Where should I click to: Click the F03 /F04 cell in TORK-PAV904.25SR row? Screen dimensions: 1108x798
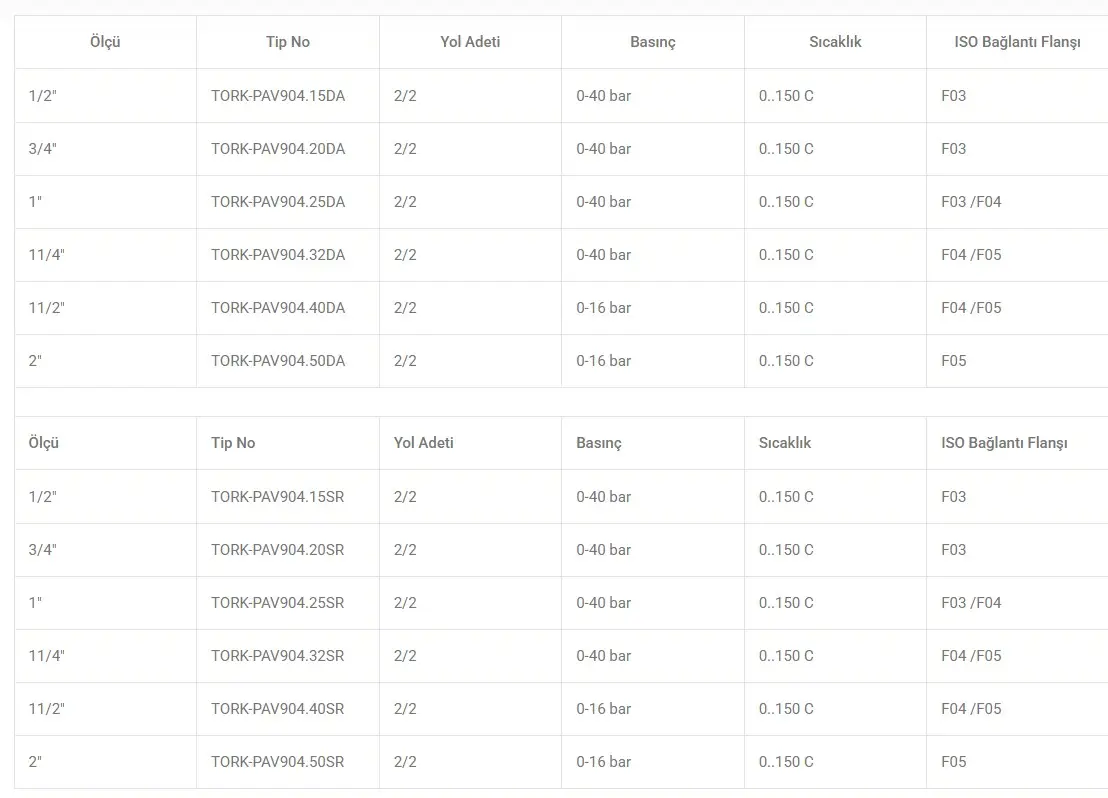pyautogui.click(x=971, y=603)
